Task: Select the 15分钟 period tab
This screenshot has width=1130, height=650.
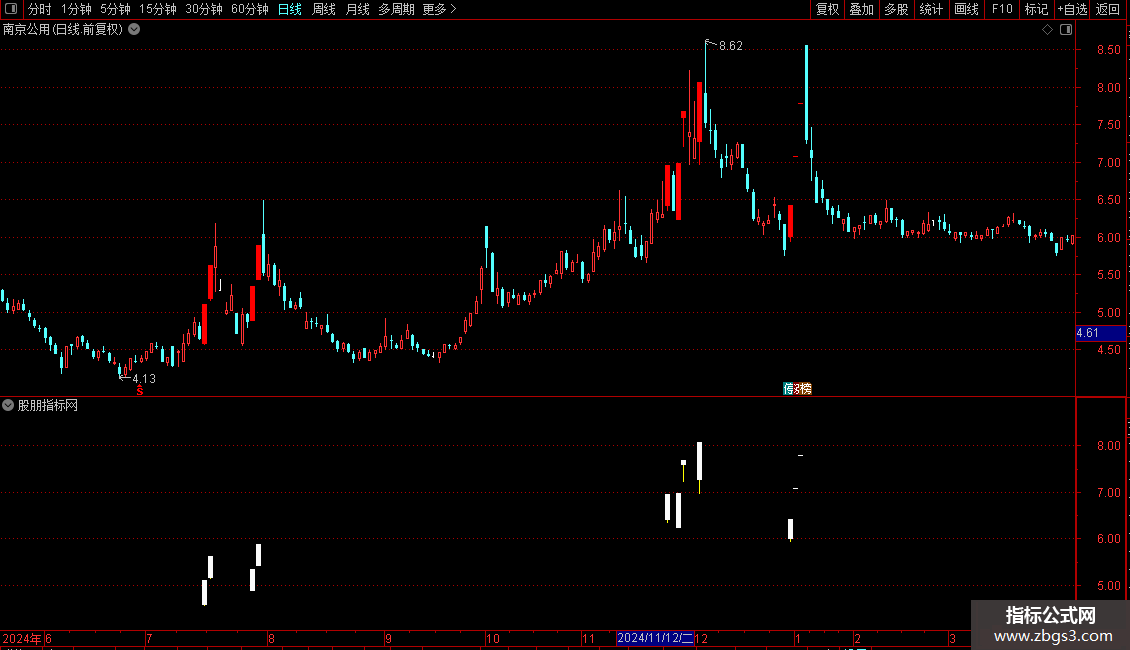Action: [x=157, y=9]
